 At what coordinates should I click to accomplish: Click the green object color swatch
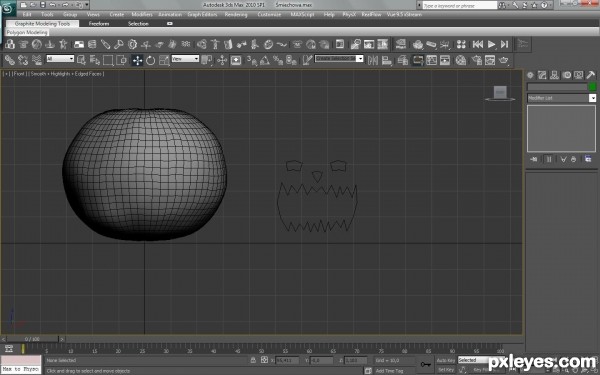pyautogui.click(x=592, y=87)
